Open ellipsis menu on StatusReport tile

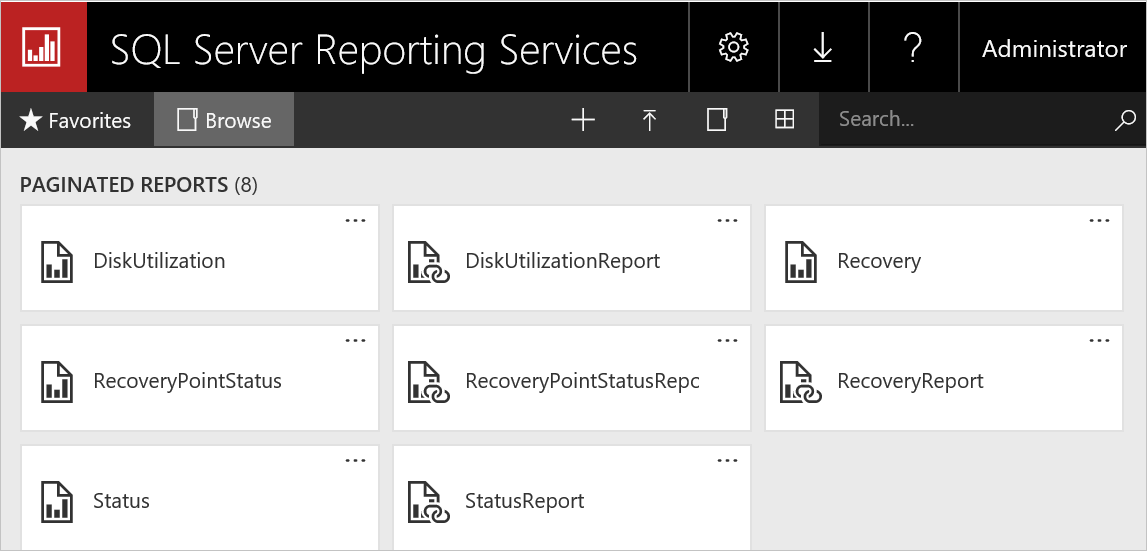click(727, 461)
